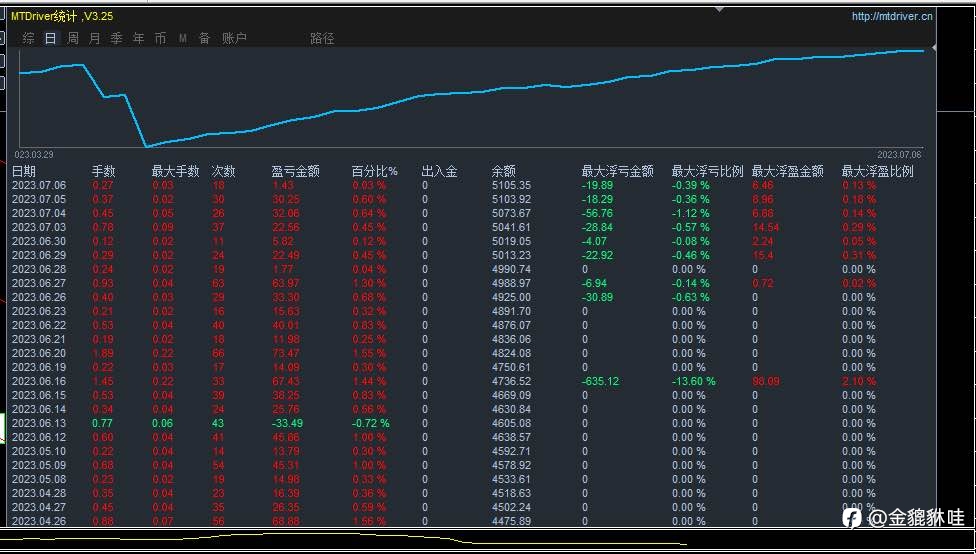Click the 最大浮亏金额 column header
This screenshot has height=554, width=976.
(617, 171)
